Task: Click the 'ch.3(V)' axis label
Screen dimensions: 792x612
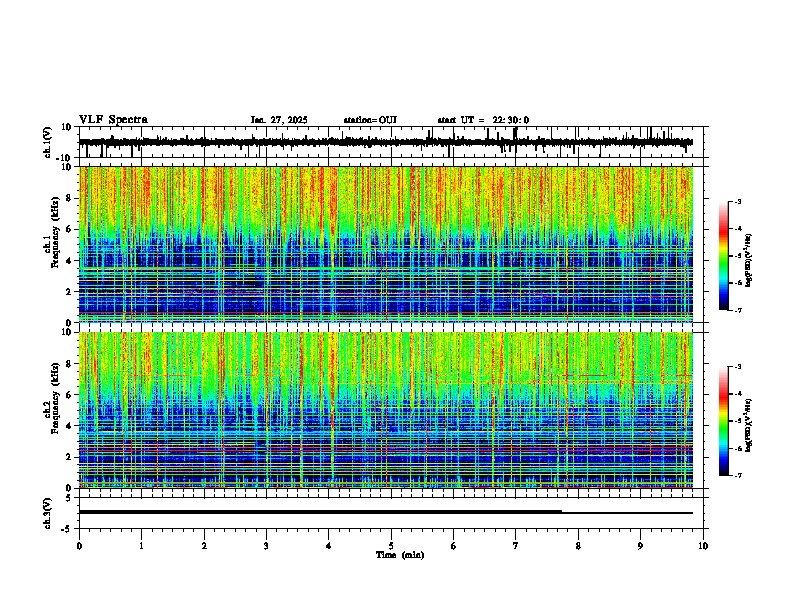Action: coord(48,513)
